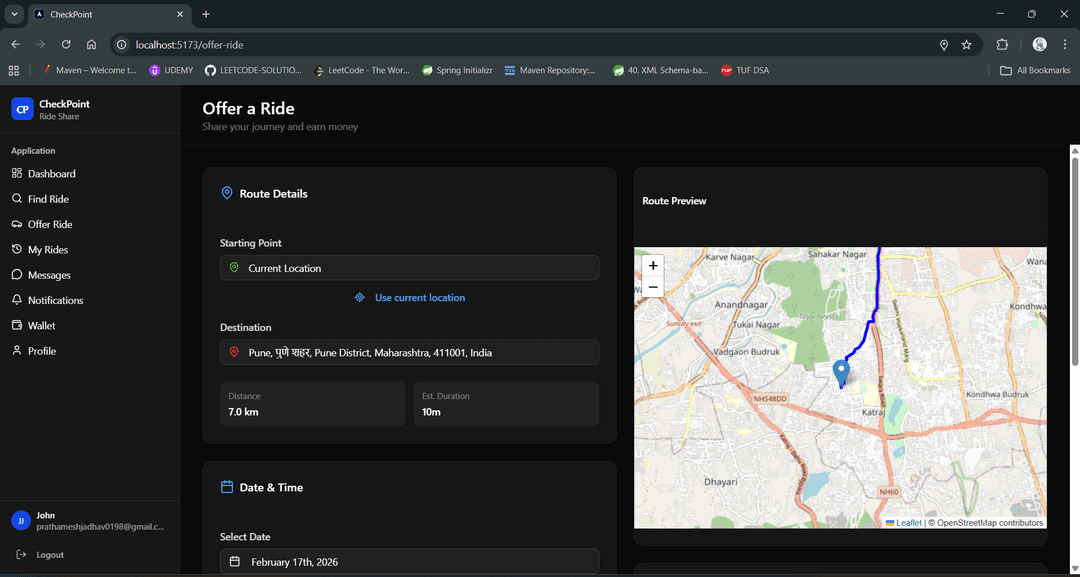This screenshot has width=1080, height=577.
Task: Click the green location pin in Starting Point
Action: point(234,268)
